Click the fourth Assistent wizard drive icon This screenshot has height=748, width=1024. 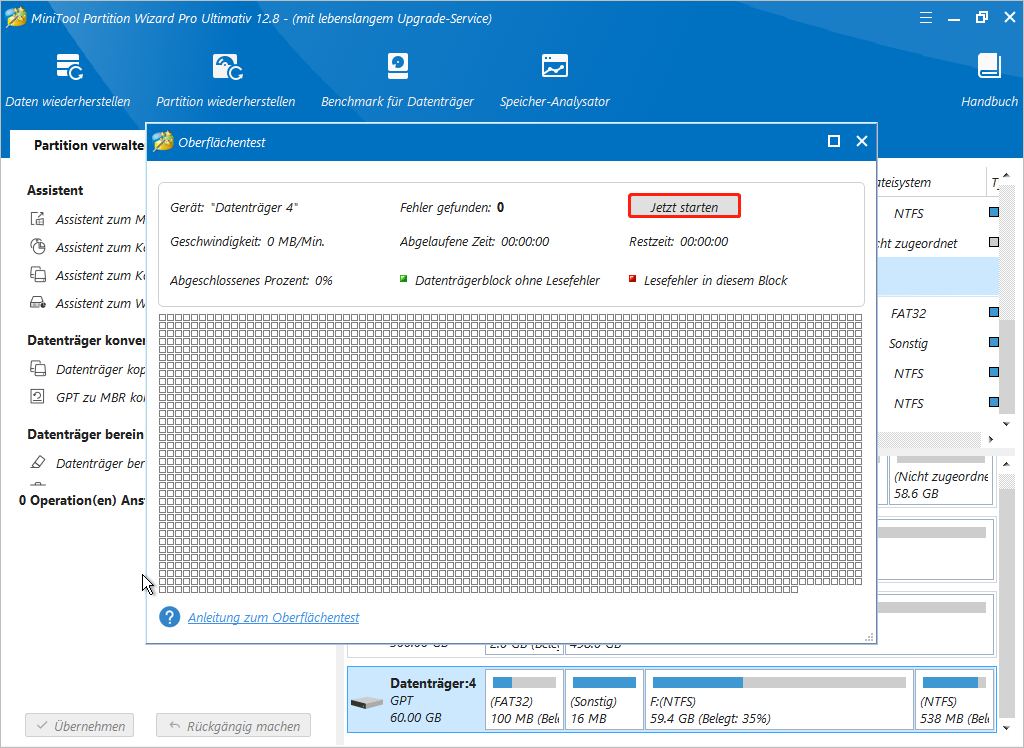[38, 303]
